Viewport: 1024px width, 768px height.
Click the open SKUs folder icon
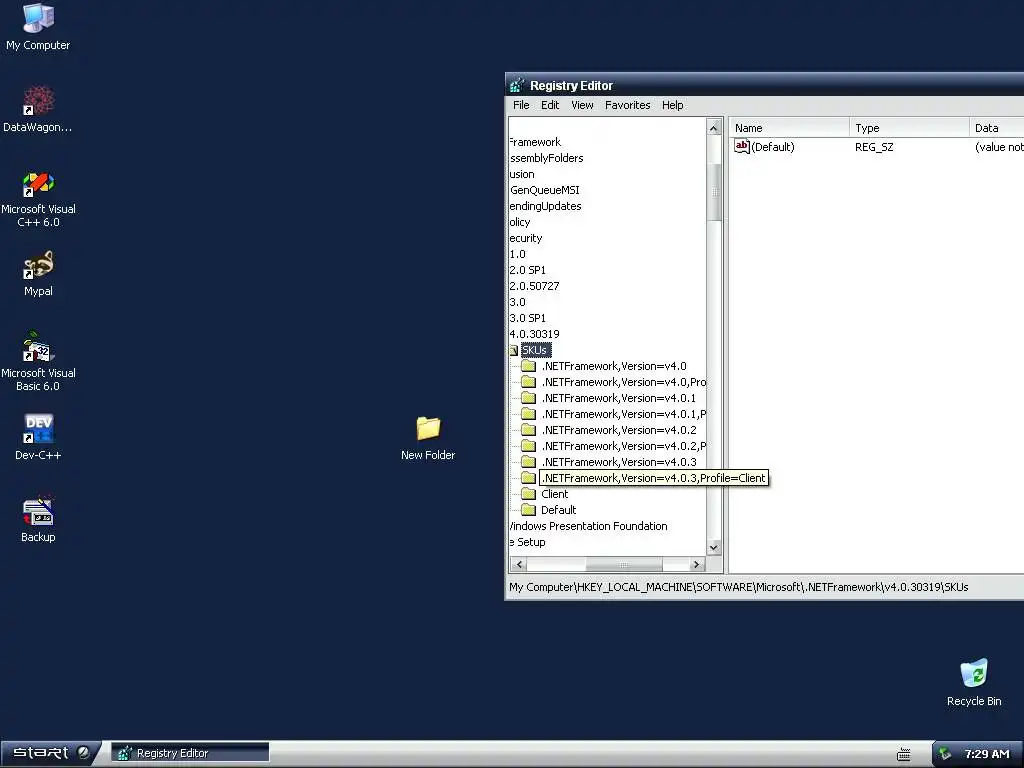(513, 350)
